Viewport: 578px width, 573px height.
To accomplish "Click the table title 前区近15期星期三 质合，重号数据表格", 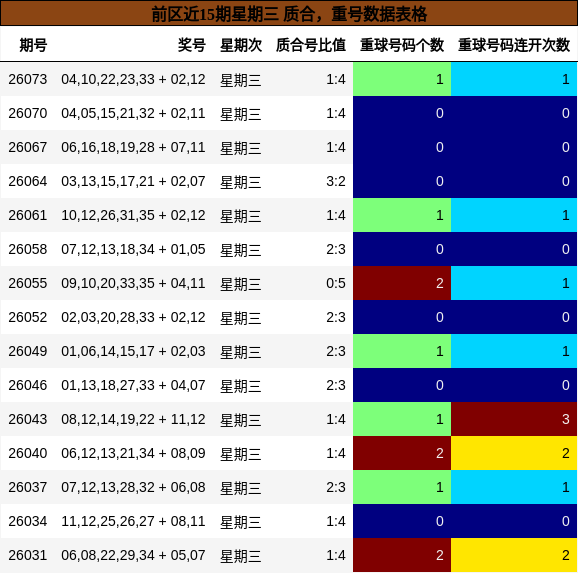I will pyautogui.click(x=289, y=14).
